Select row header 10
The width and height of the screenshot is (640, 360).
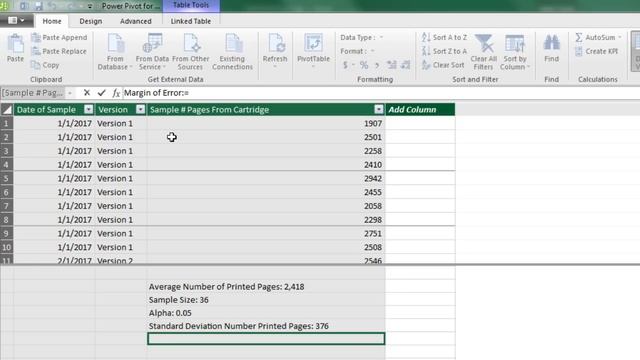pos(7,247)
